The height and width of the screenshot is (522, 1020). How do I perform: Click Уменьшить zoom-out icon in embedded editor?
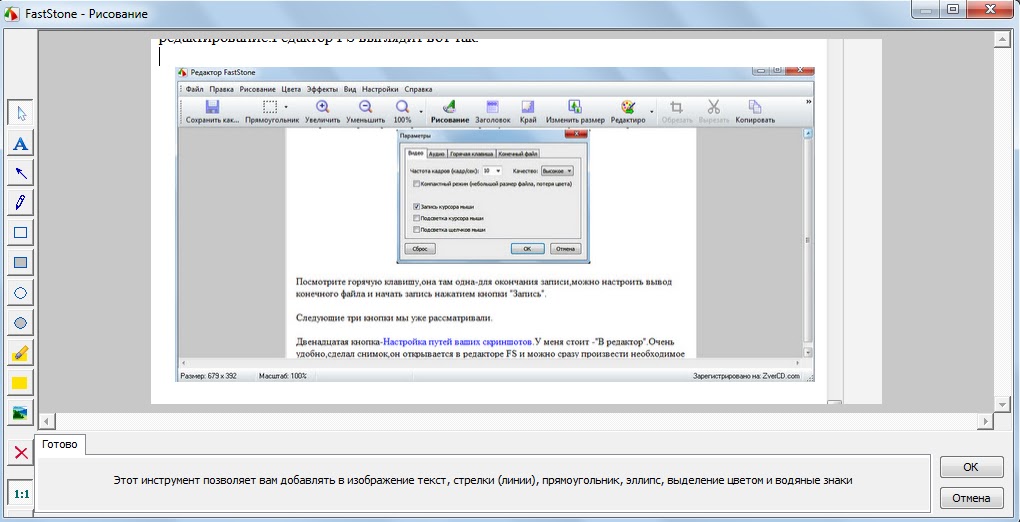point(366,112)
